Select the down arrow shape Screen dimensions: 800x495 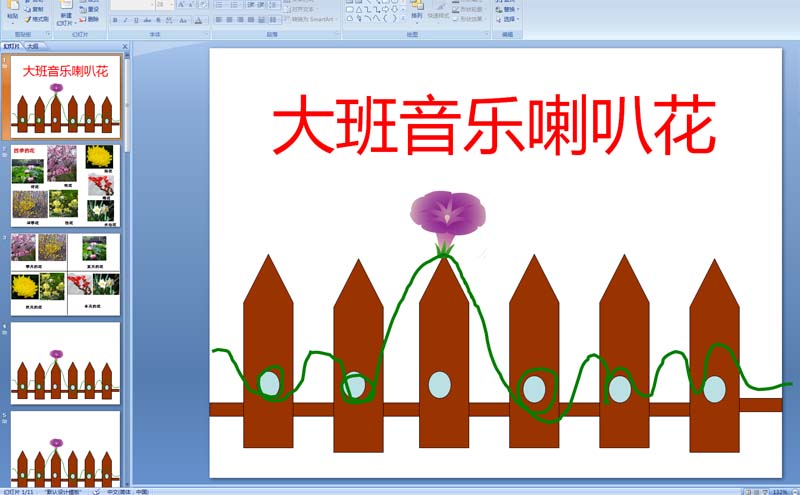394,9
